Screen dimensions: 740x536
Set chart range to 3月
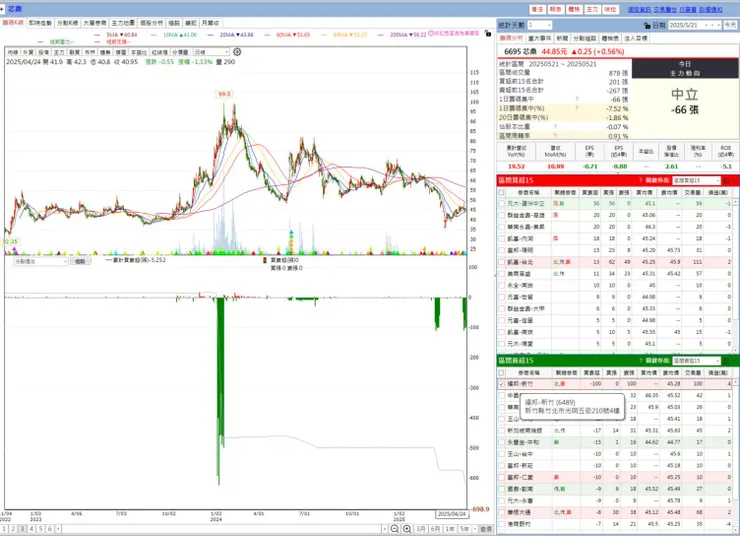tap(421, 529)
